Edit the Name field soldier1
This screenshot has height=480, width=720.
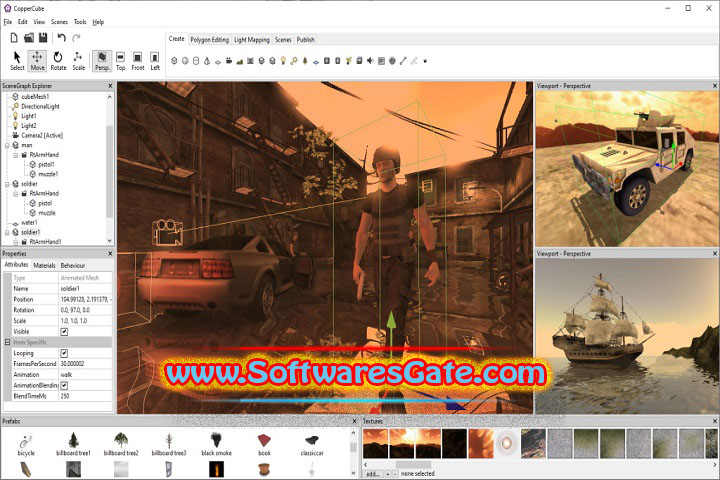click(x=85, y=288)
